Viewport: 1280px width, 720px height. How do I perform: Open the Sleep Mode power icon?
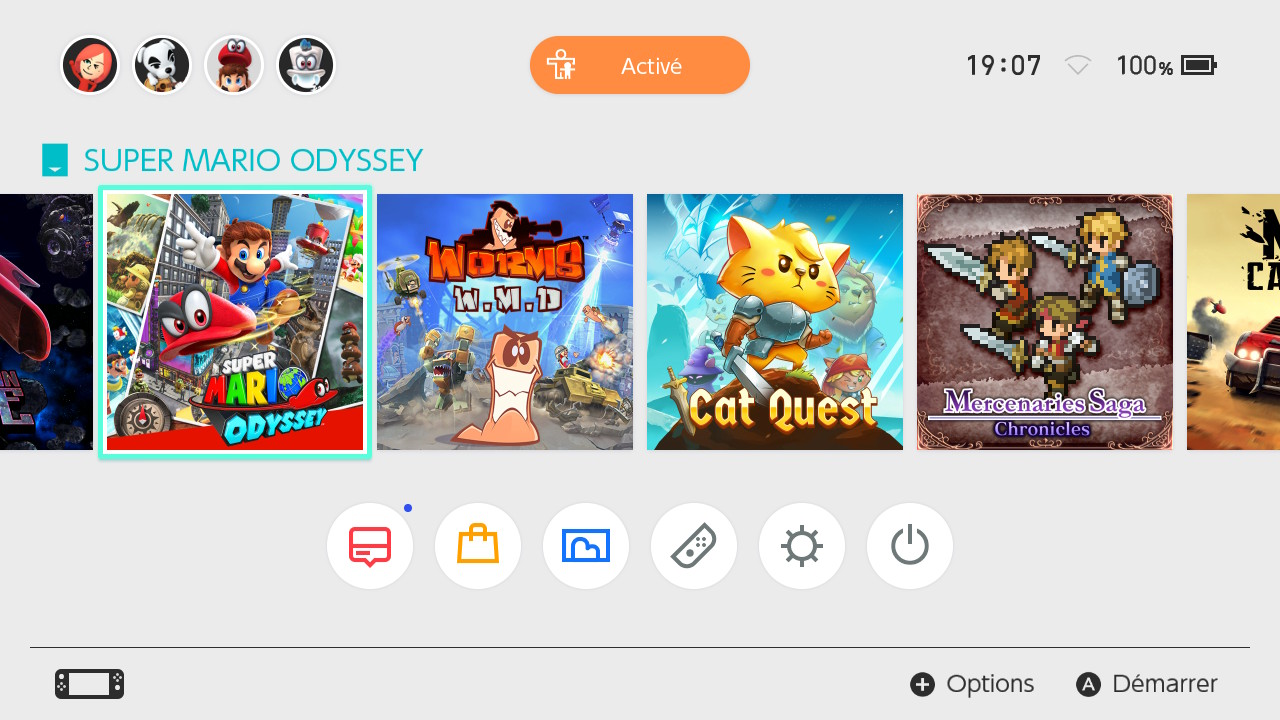[x=910, y=546]
